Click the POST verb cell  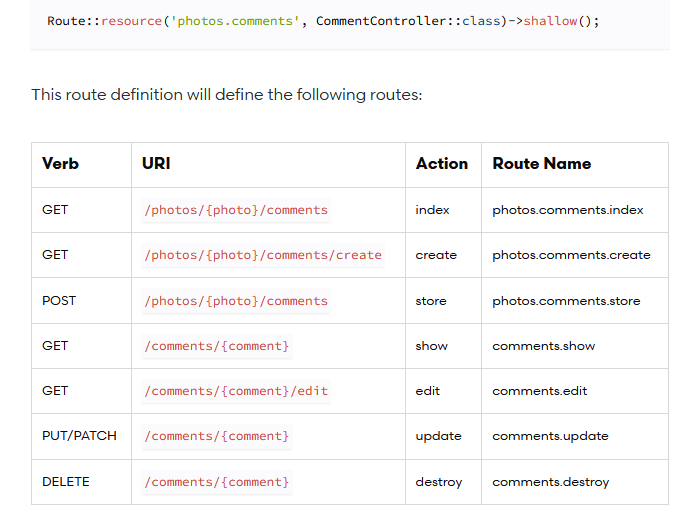pyautogui.click(x=59, y=301)
